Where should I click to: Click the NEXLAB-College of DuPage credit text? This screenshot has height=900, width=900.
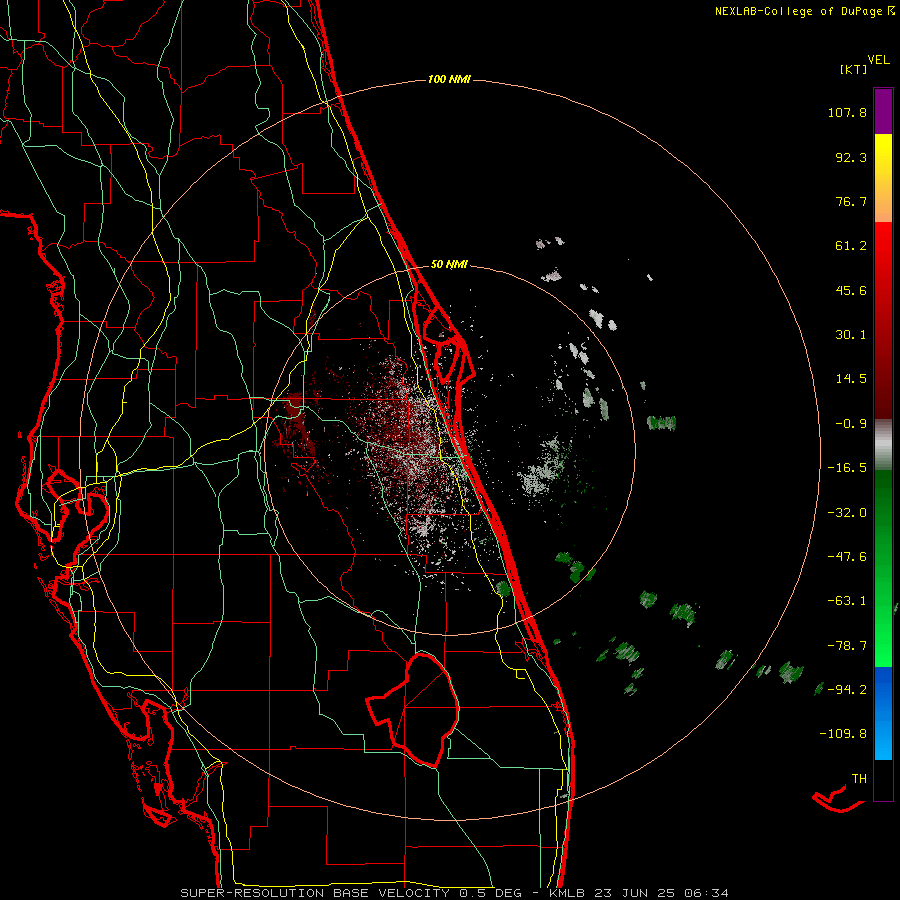click(x=804, y=11)
